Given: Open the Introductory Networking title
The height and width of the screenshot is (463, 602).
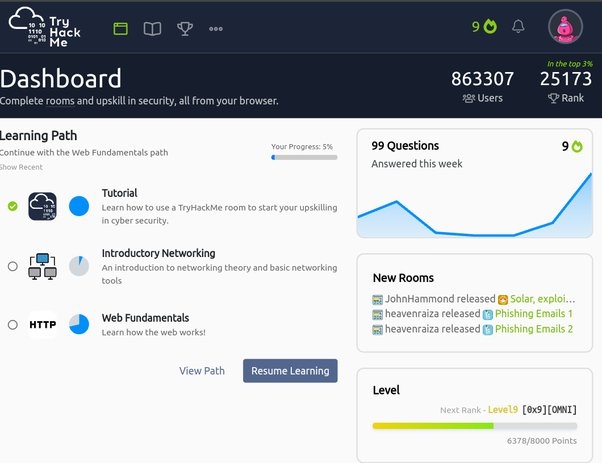Looking at the screenshot, I should (158, 253).
